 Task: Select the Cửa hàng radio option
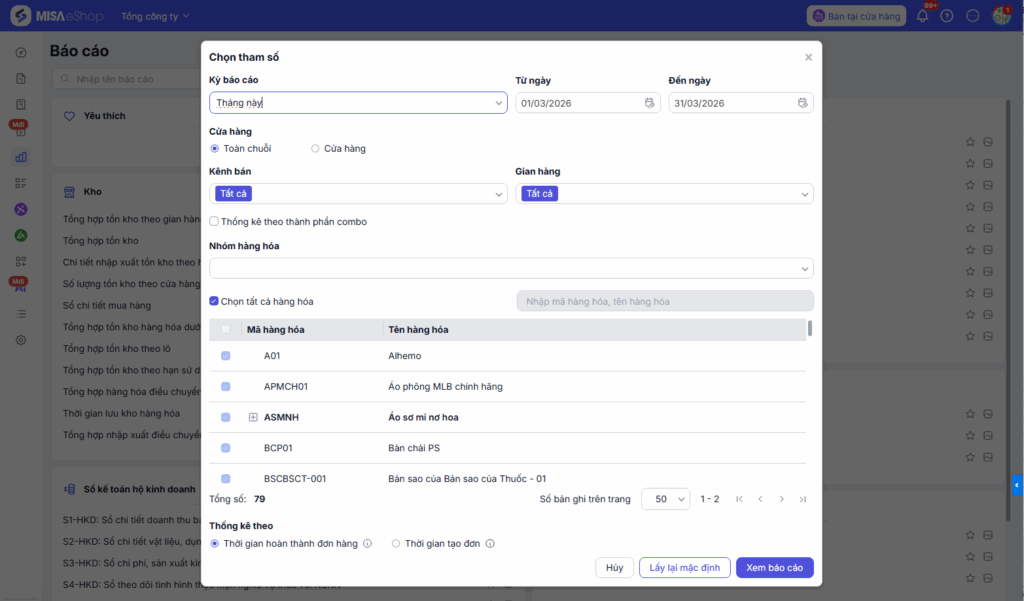coord(315,149)
